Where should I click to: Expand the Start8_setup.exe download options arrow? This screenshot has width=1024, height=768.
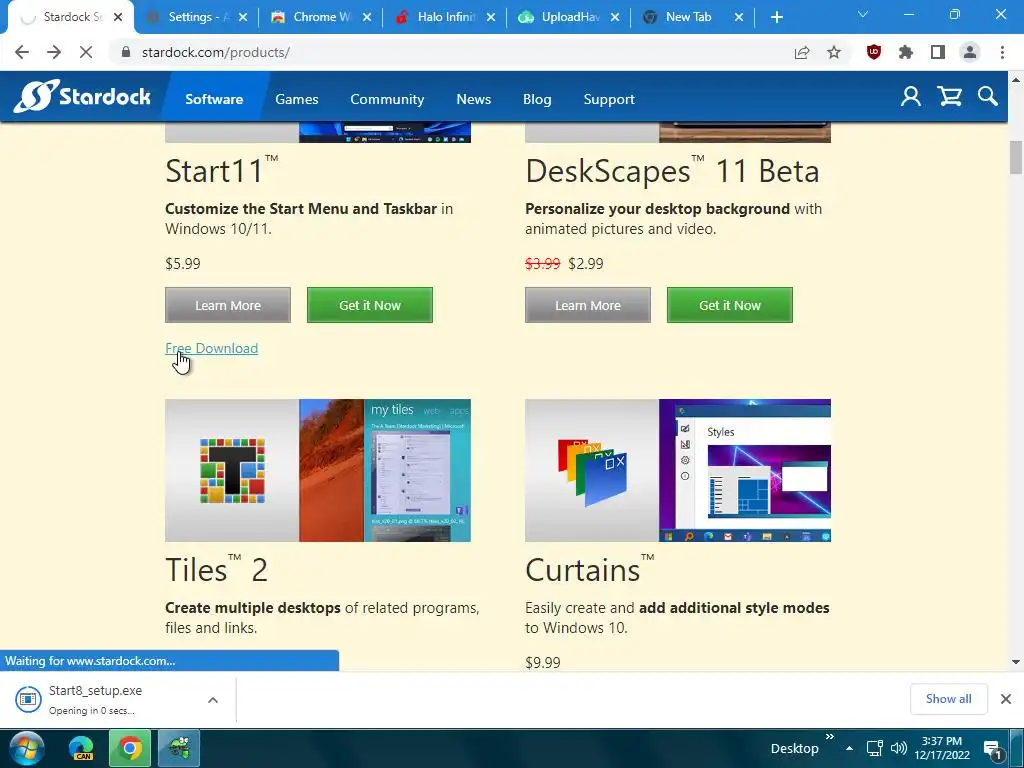[213, 699]
